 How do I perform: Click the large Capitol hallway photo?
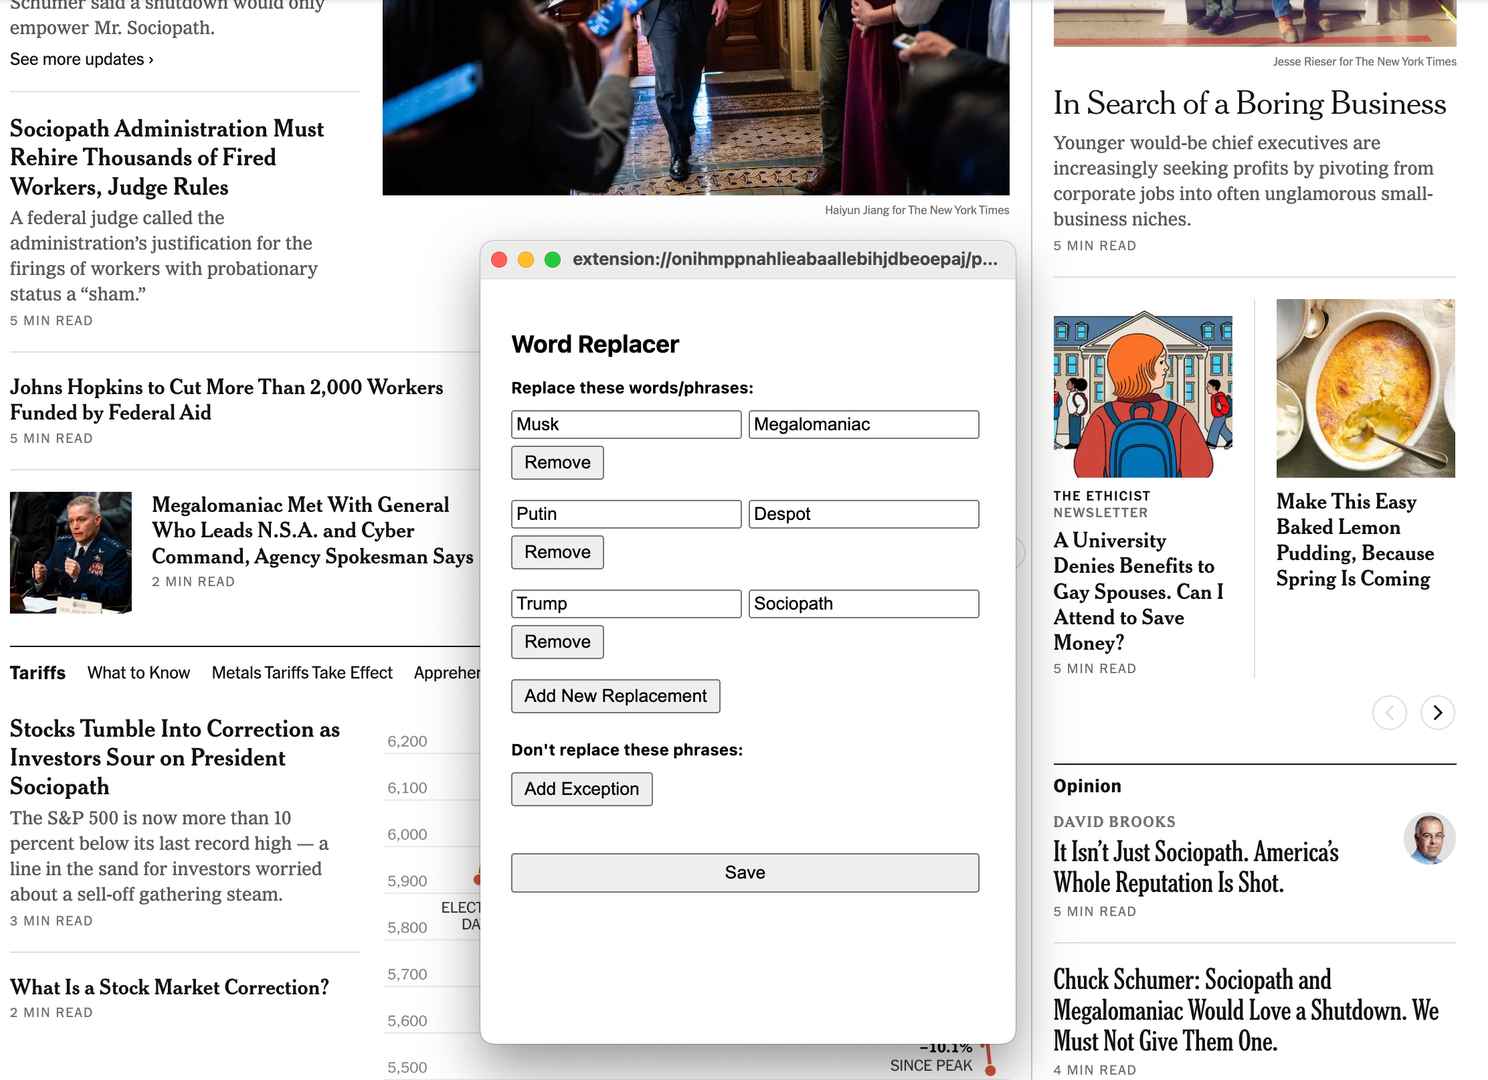pos(696,97)
